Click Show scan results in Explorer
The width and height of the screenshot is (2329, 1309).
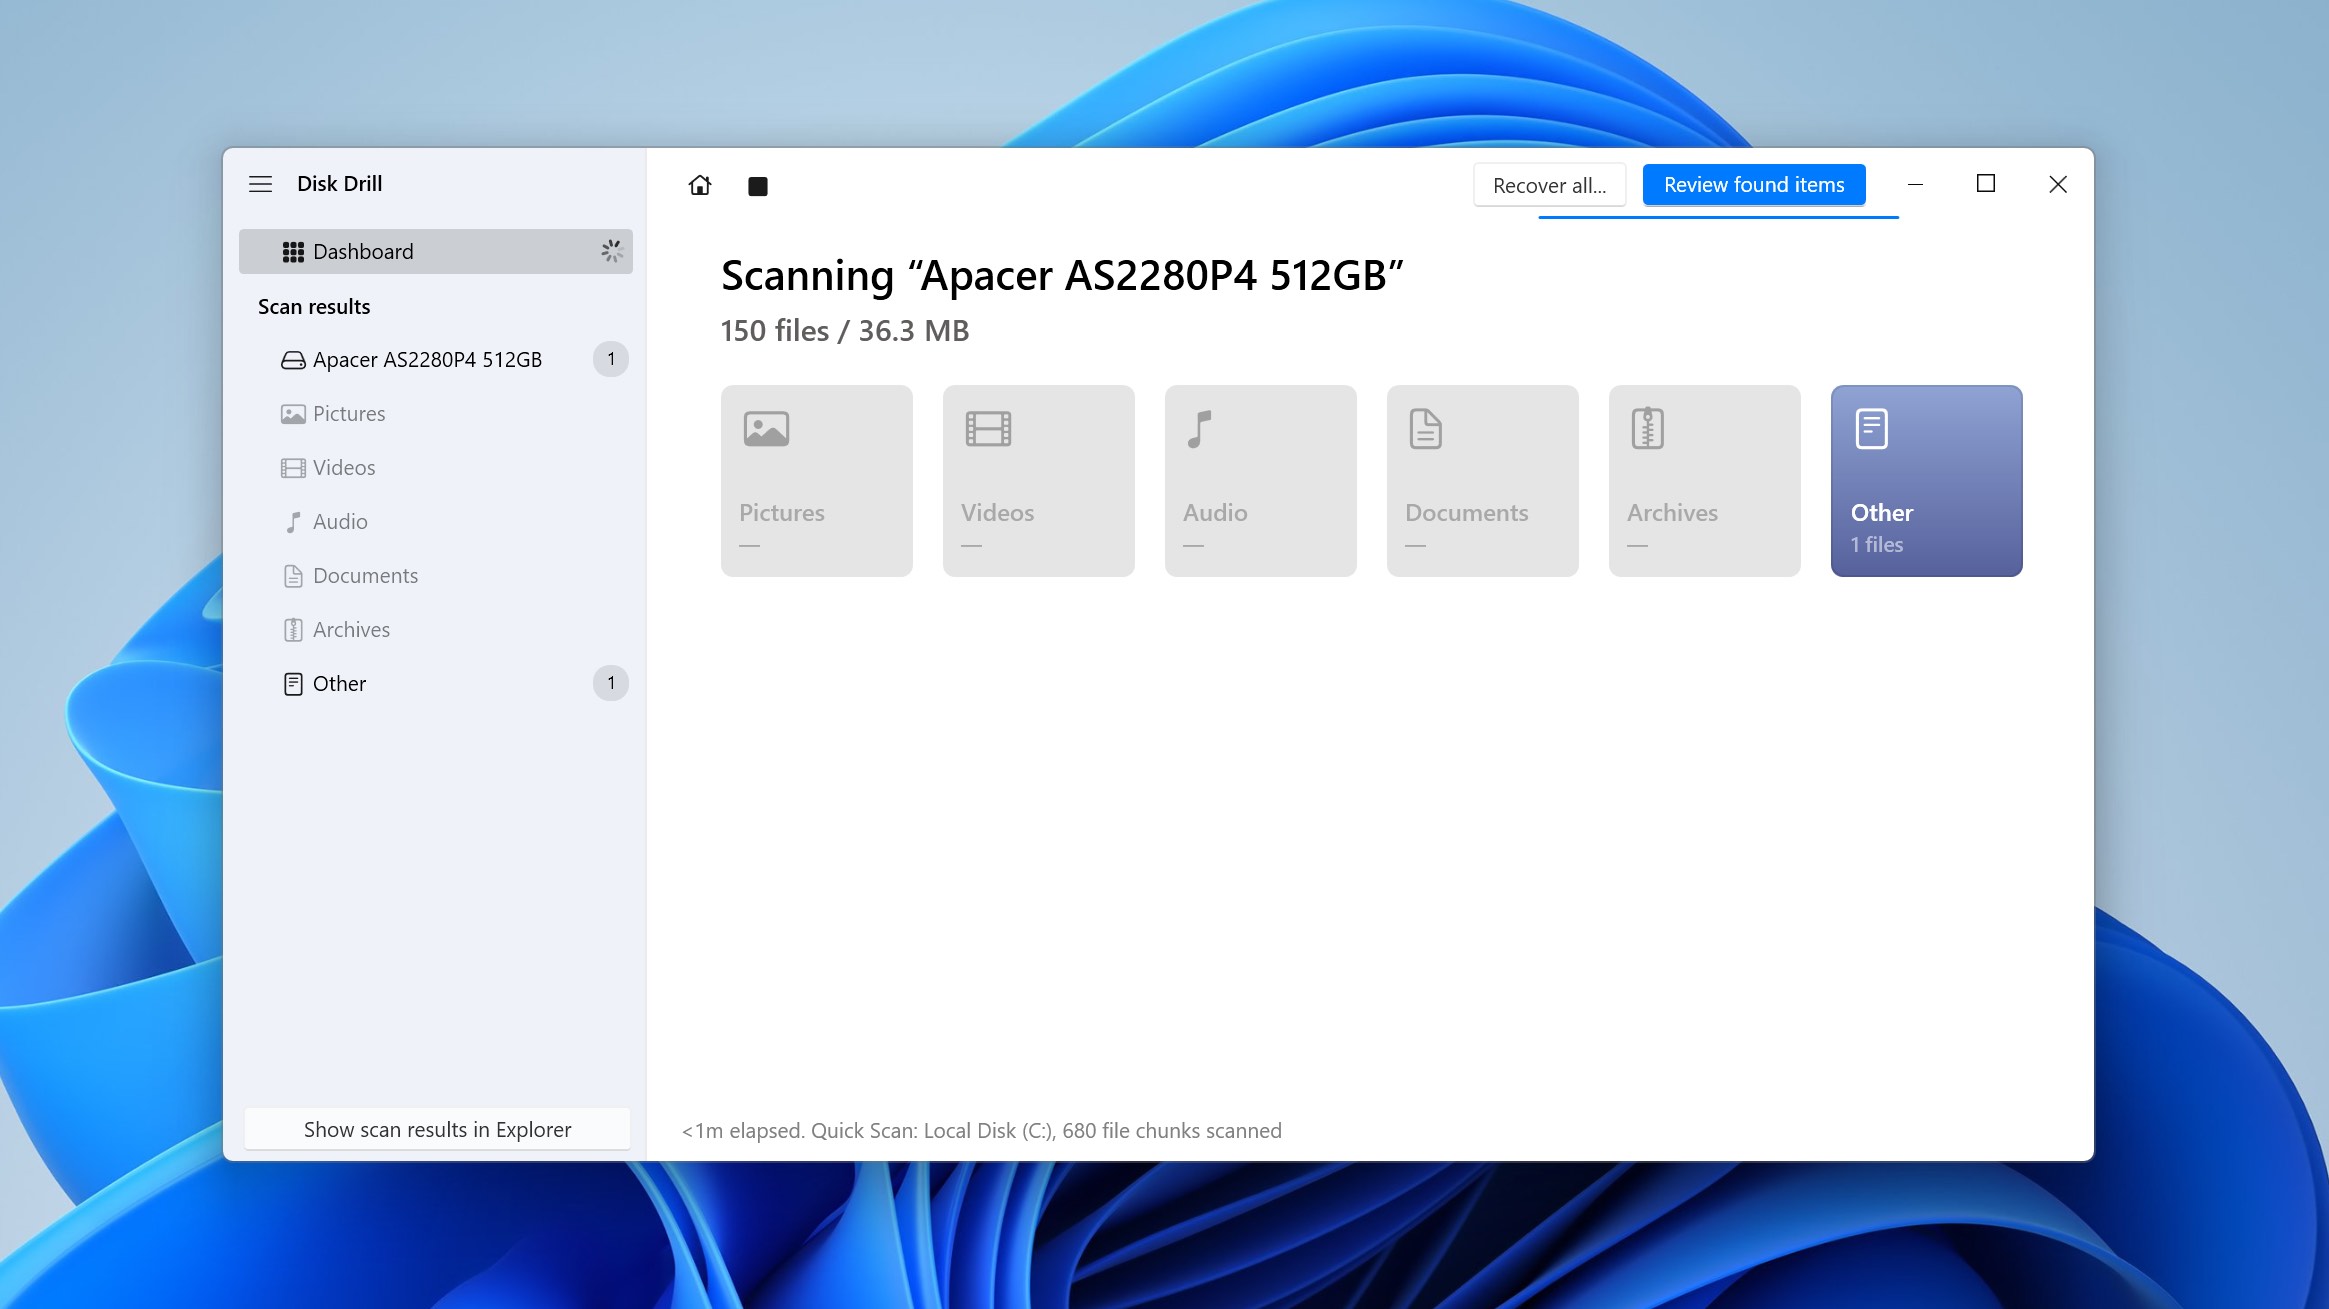437,1129
